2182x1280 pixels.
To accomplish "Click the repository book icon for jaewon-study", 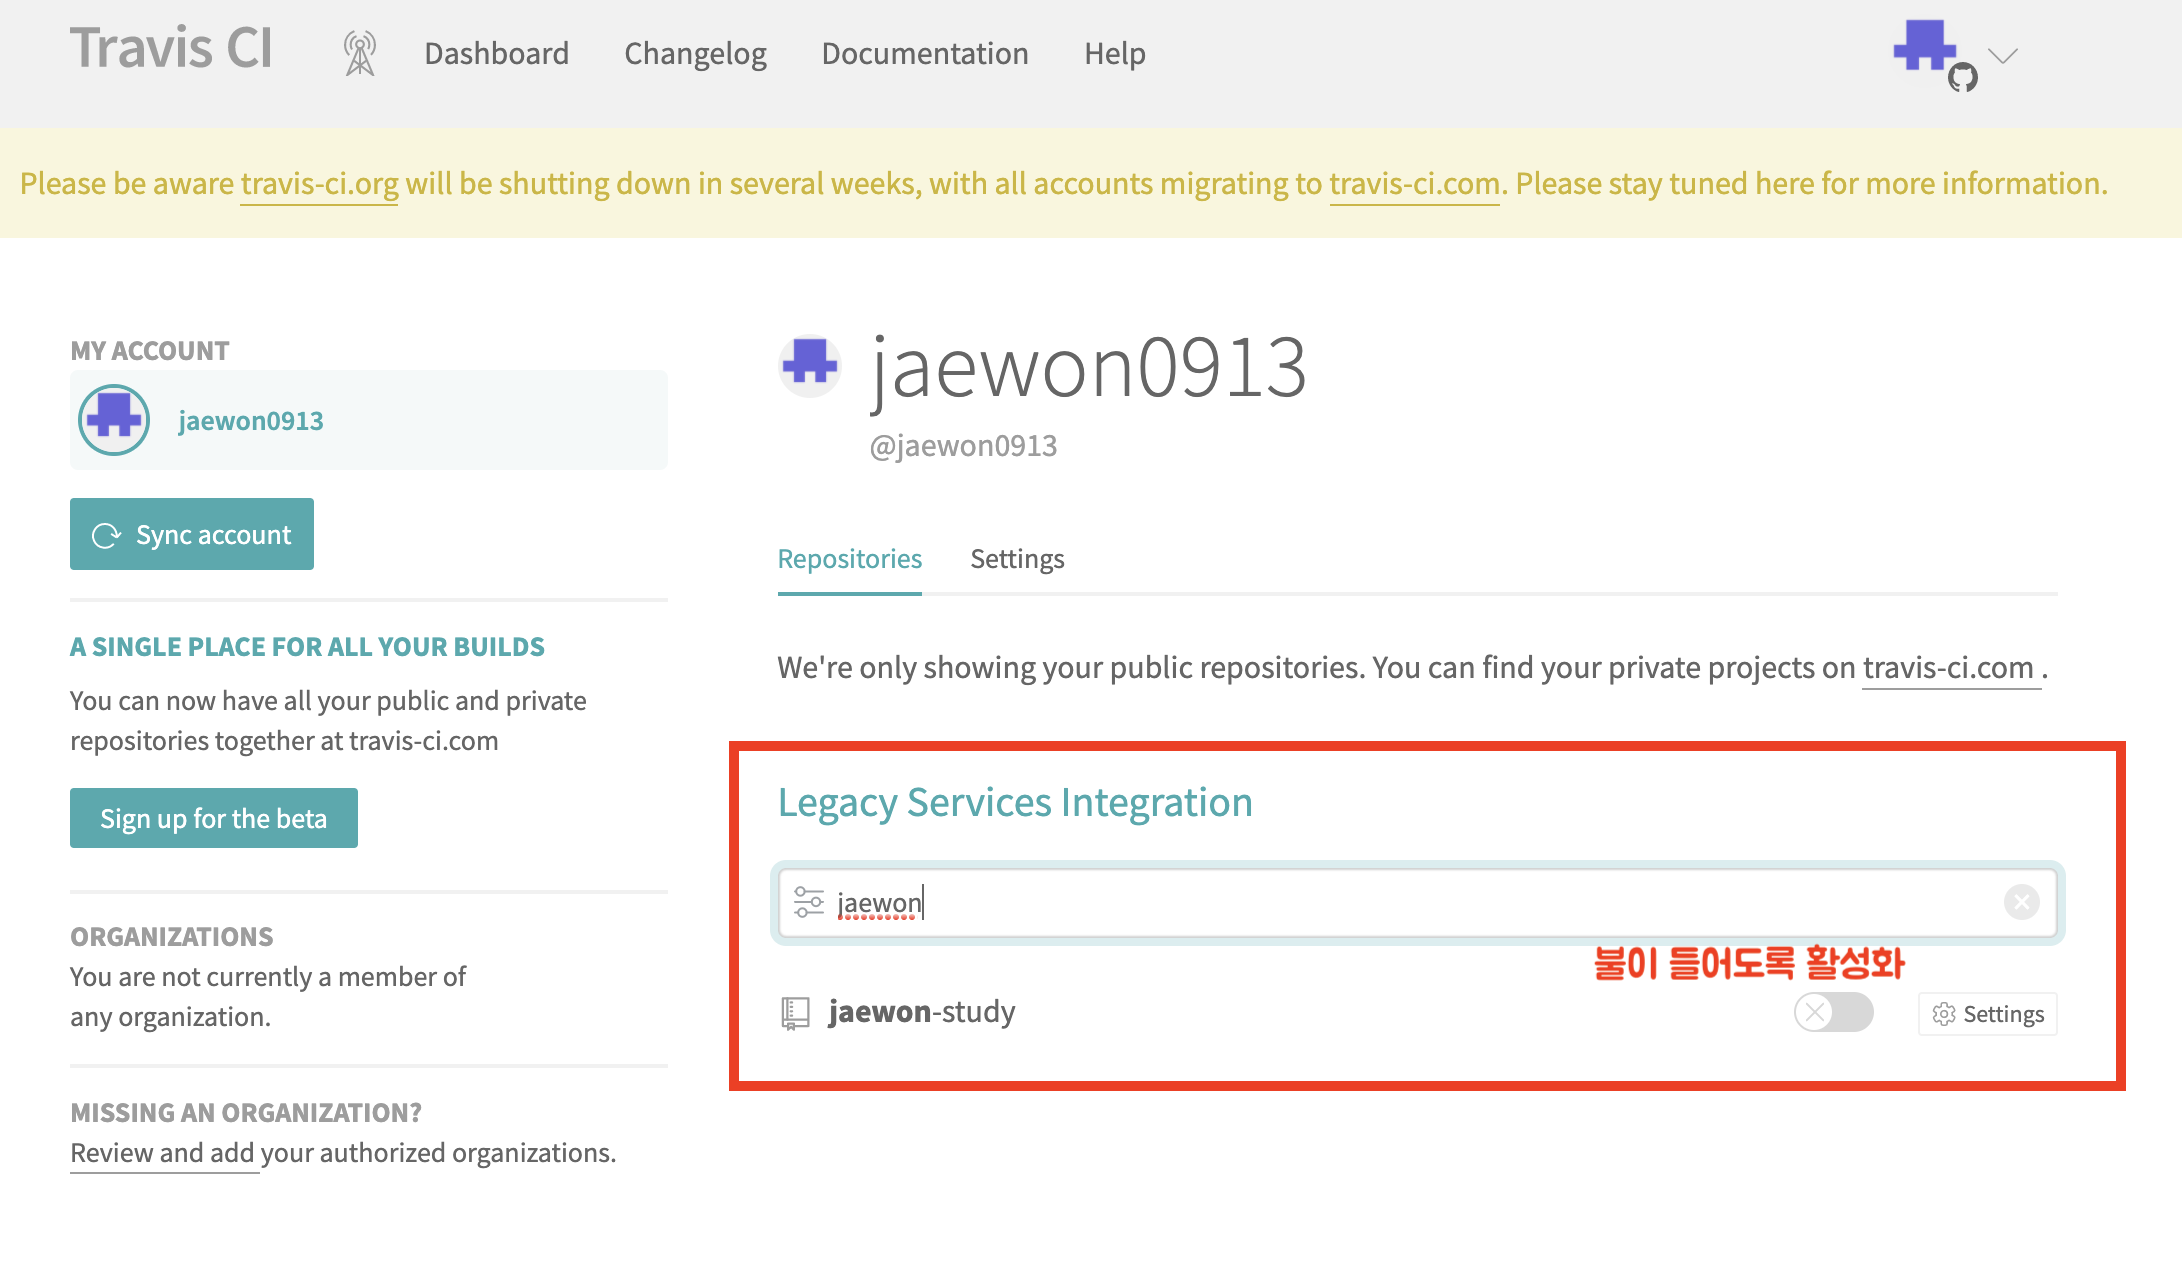I will coord(795,1013).
